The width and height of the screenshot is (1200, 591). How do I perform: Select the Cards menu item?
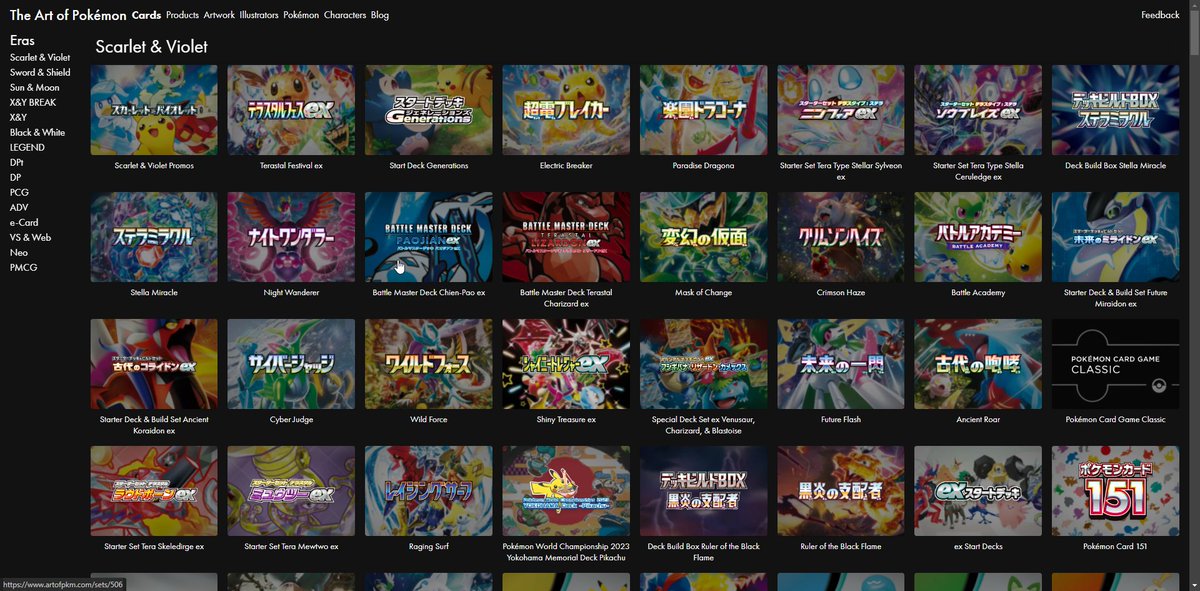pos(146,15)
